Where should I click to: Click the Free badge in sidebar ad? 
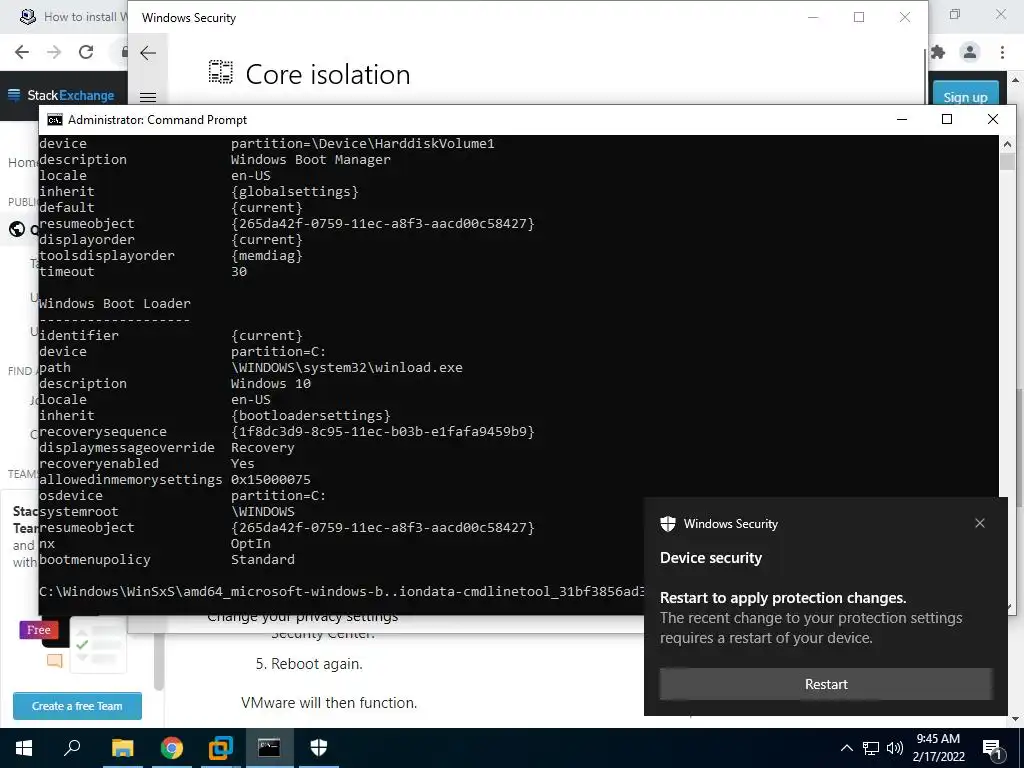click(39, 630)
